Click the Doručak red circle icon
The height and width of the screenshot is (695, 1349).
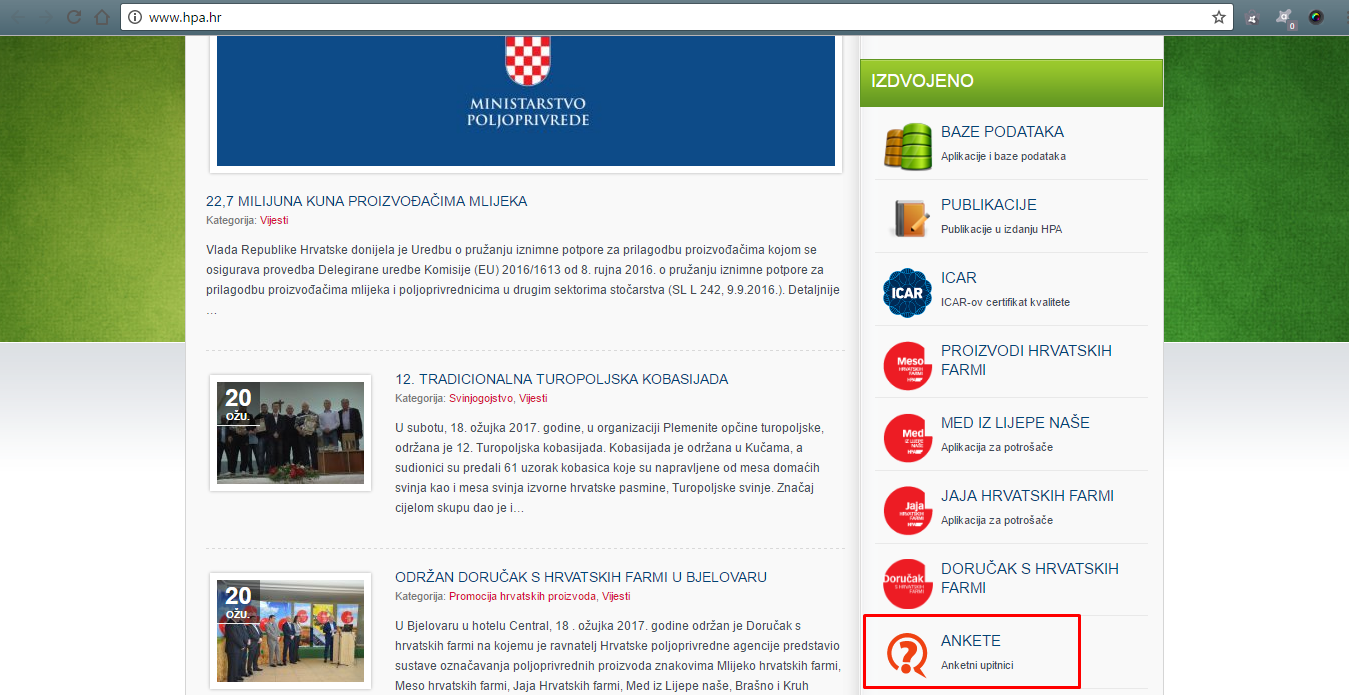(908, 583)
